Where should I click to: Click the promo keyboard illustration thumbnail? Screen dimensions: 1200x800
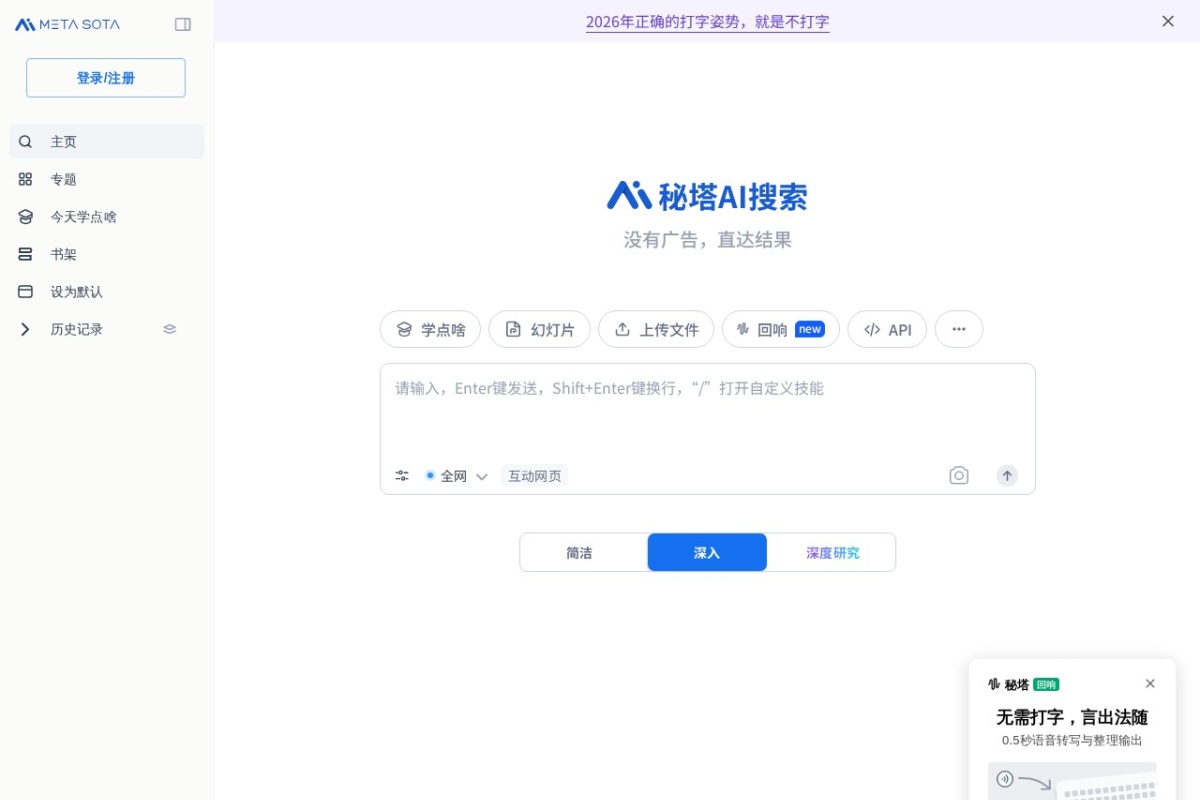(1072, 781)
